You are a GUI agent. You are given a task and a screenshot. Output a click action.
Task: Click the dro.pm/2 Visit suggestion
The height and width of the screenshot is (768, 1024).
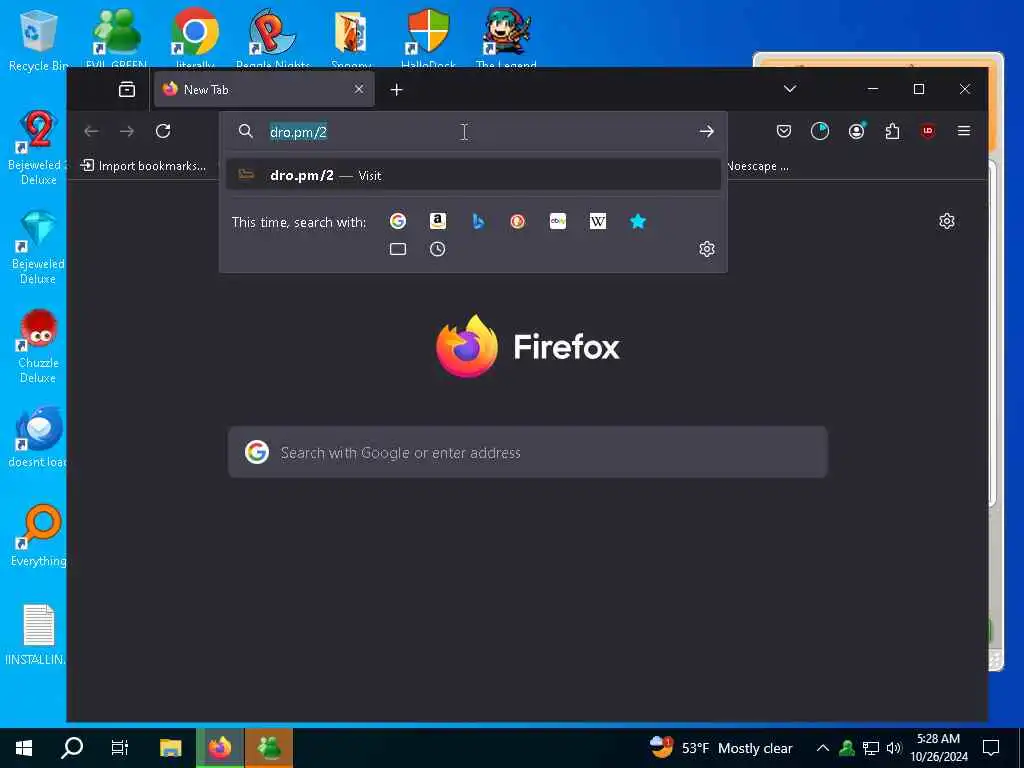pos(473,175)
